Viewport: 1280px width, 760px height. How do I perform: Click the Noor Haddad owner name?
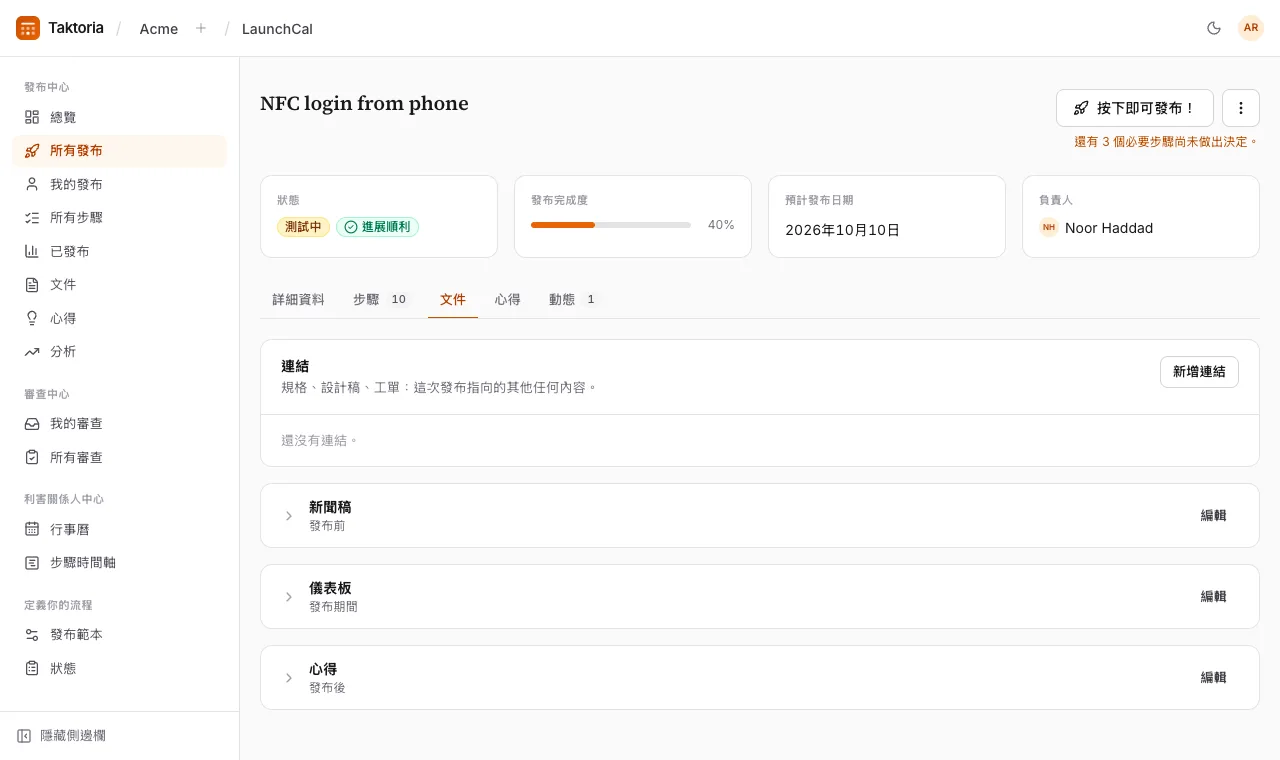pyautogui.click(x=1109, y=228)
